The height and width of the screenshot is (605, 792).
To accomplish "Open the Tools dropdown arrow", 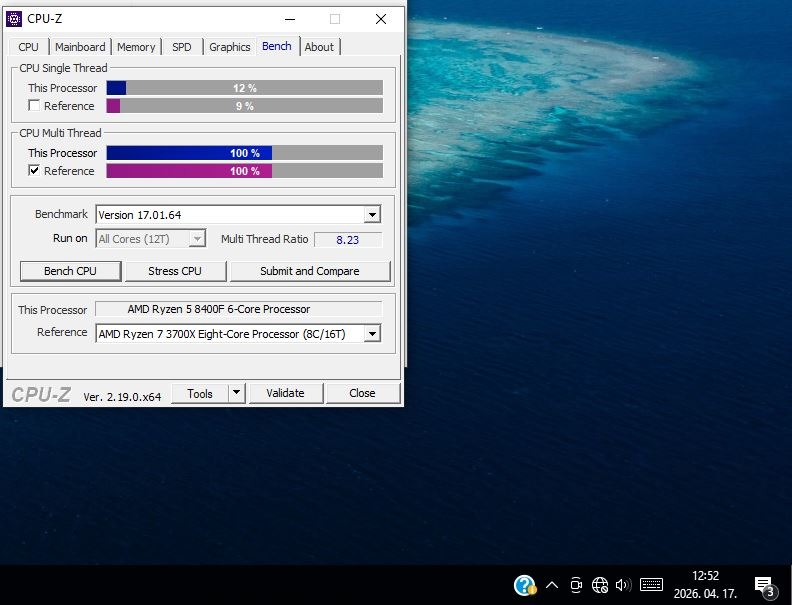I will pyautogui.click(x=236, y=393).
